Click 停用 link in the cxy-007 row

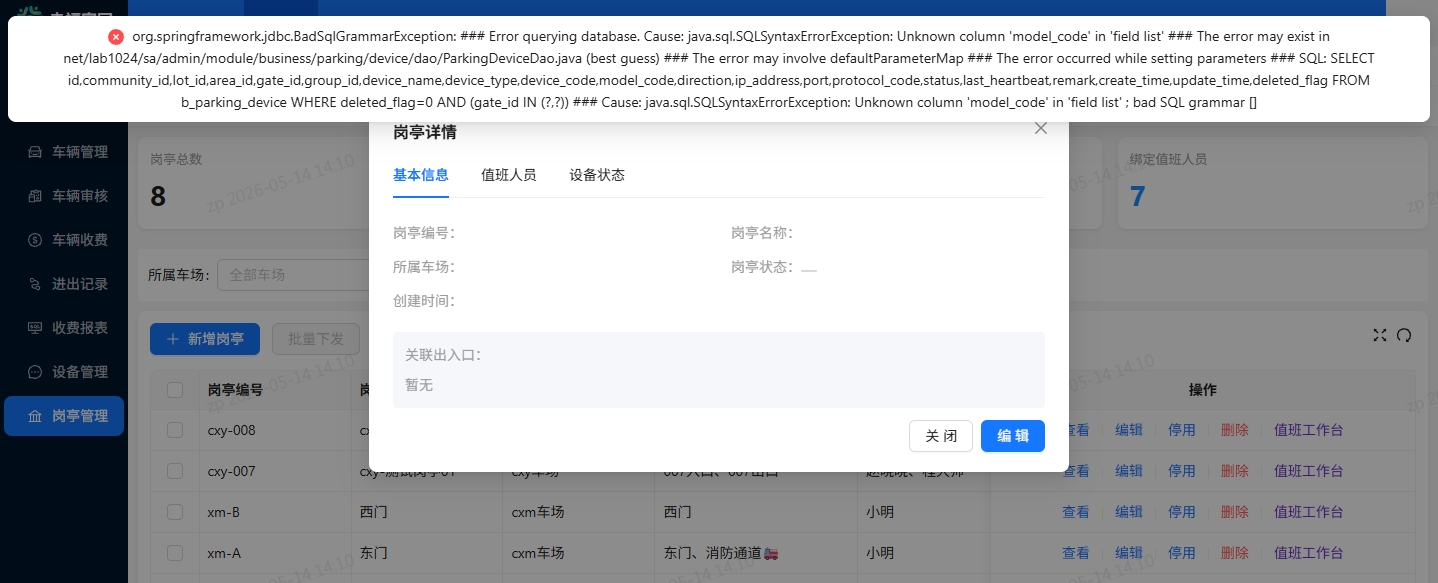point(1182,471)
